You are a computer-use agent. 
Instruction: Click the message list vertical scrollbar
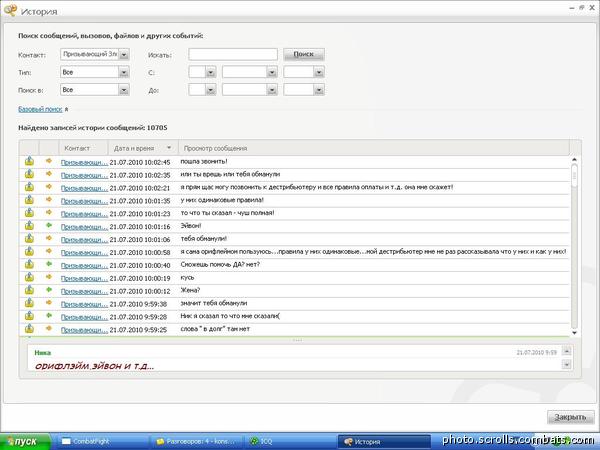click(574, 250)
